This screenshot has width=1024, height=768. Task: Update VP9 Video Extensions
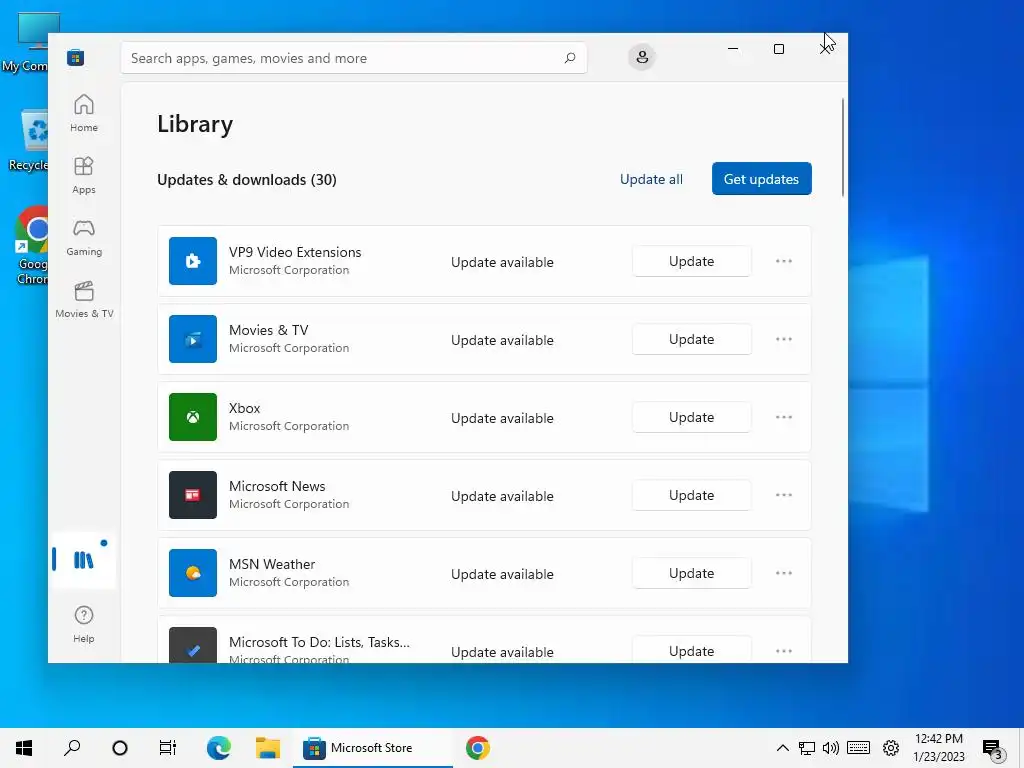[692, 261]
